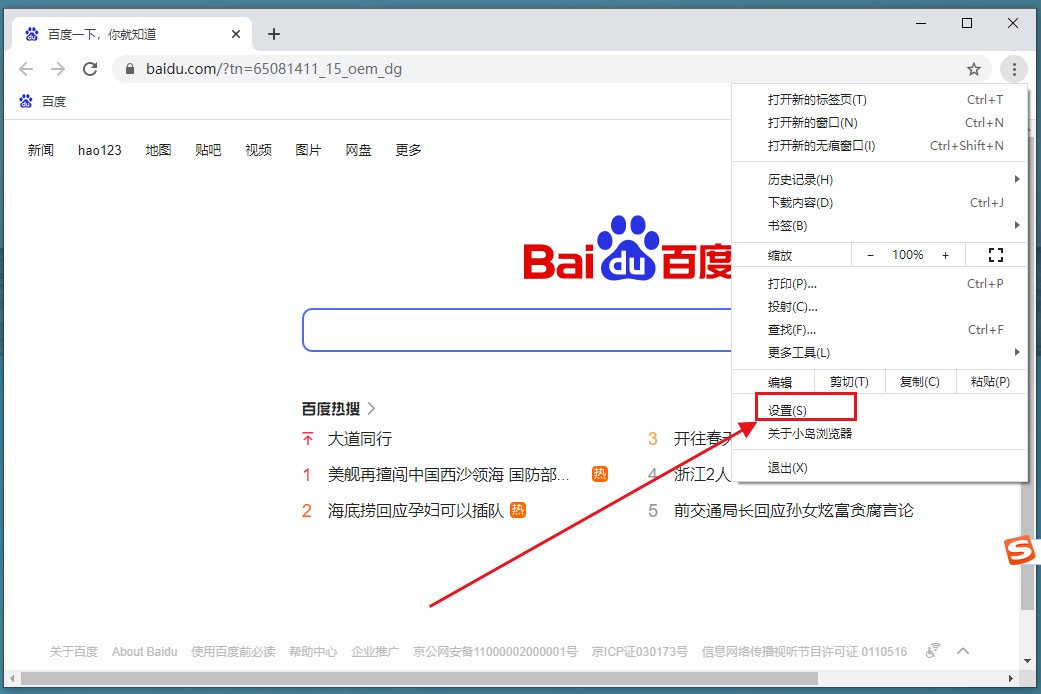The width and height of the screenshot is (1041, 694).
Task: Click 剪切(T) in edit row
Action: tap(849, 382)
